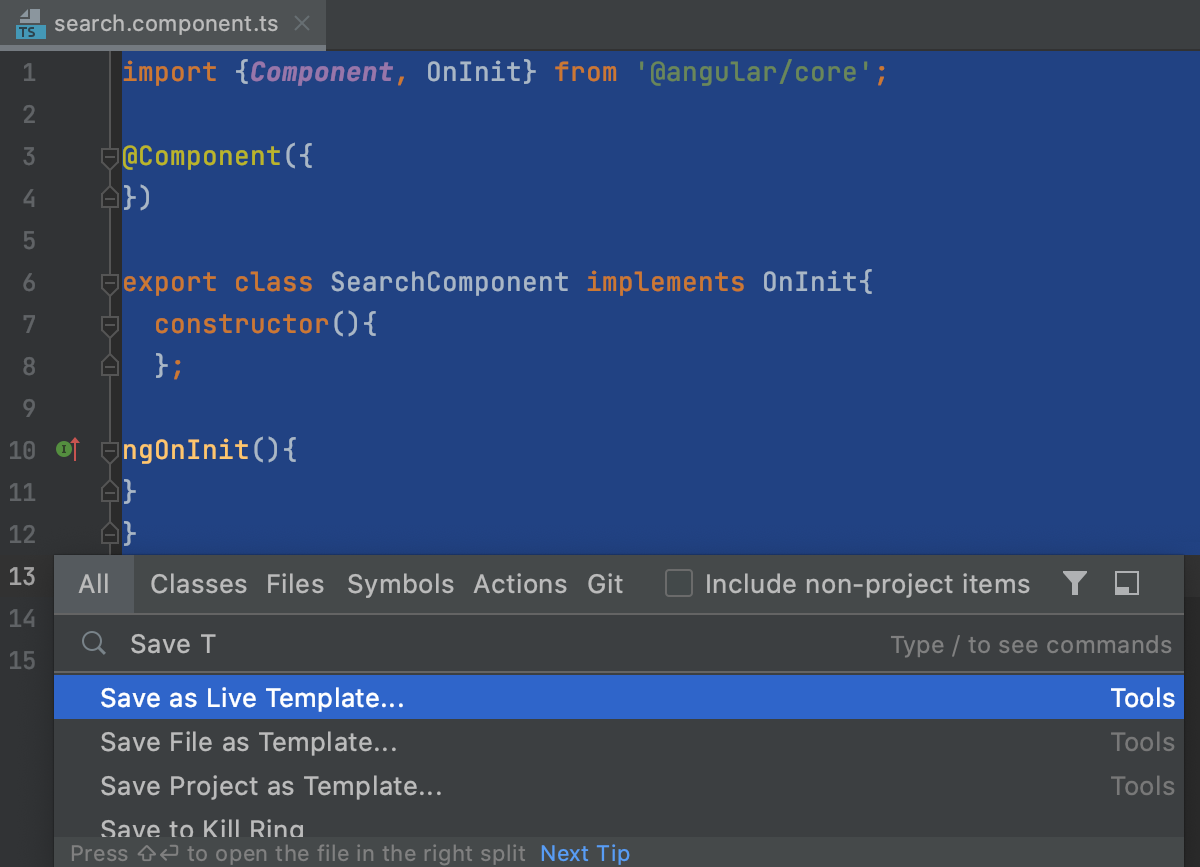Viewport: 1200px width, 867px height.
Task: Select the Save Project as Template action
Action: click(x=269, y=786)
